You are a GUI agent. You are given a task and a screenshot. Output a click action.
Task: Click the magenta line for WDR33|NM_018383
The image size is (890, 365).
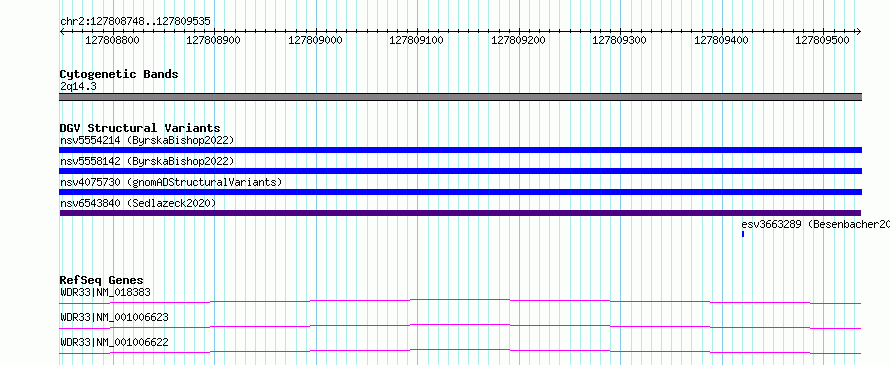tap(460, 301)
